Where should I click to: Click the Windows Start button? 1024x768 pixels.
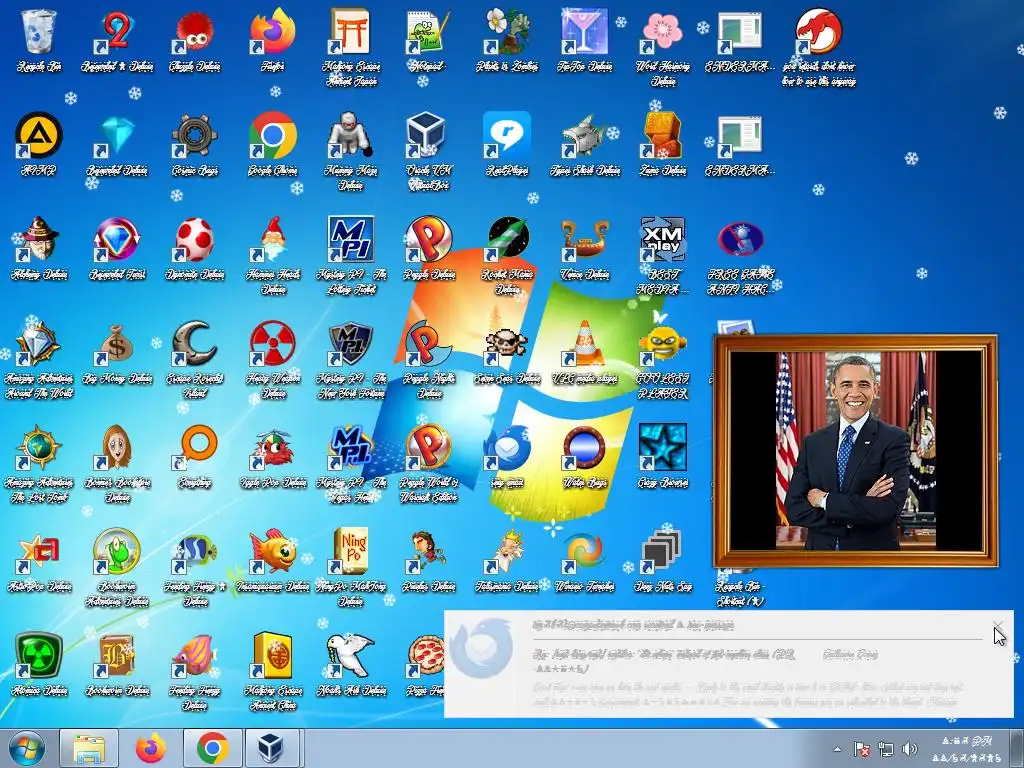(26, 748)
